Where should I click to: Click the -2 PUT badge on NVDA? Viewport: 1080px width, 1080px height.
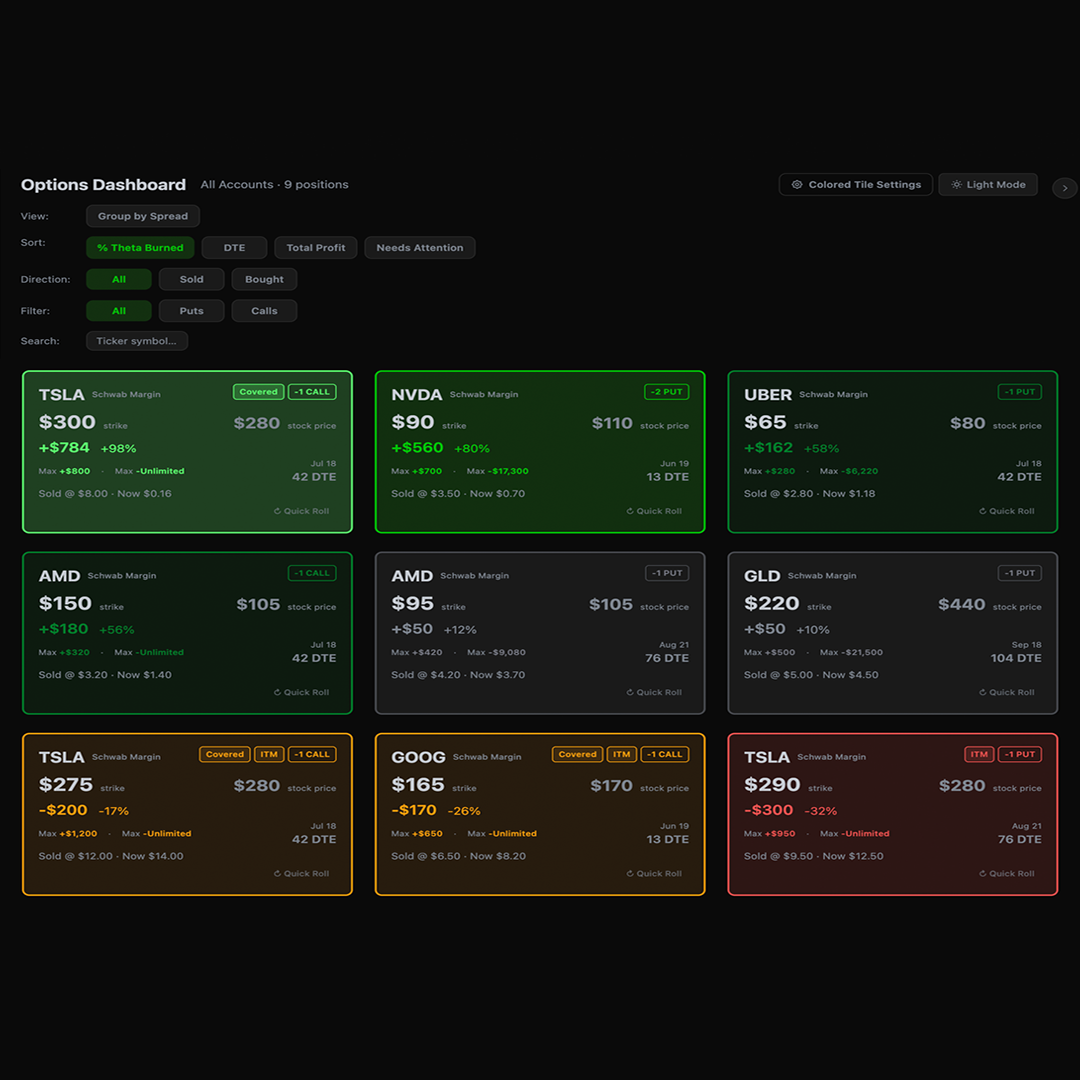pos(667,392)
